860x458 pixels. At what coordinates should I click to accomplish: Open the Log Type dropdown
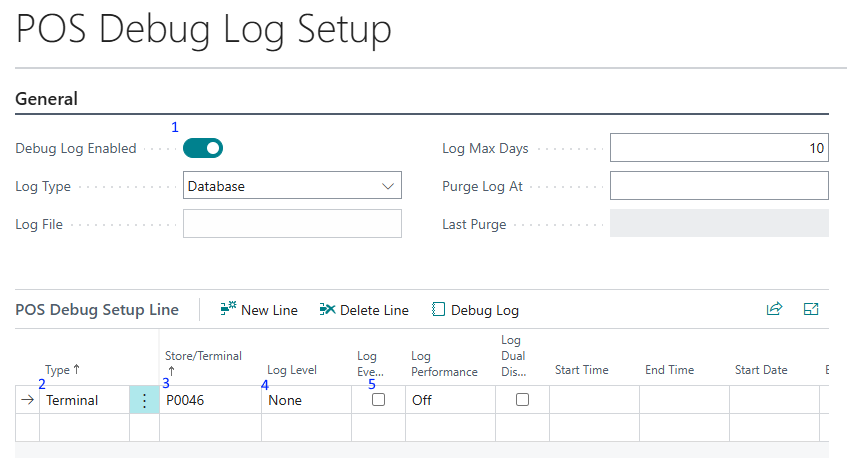[x=292, y=186]
